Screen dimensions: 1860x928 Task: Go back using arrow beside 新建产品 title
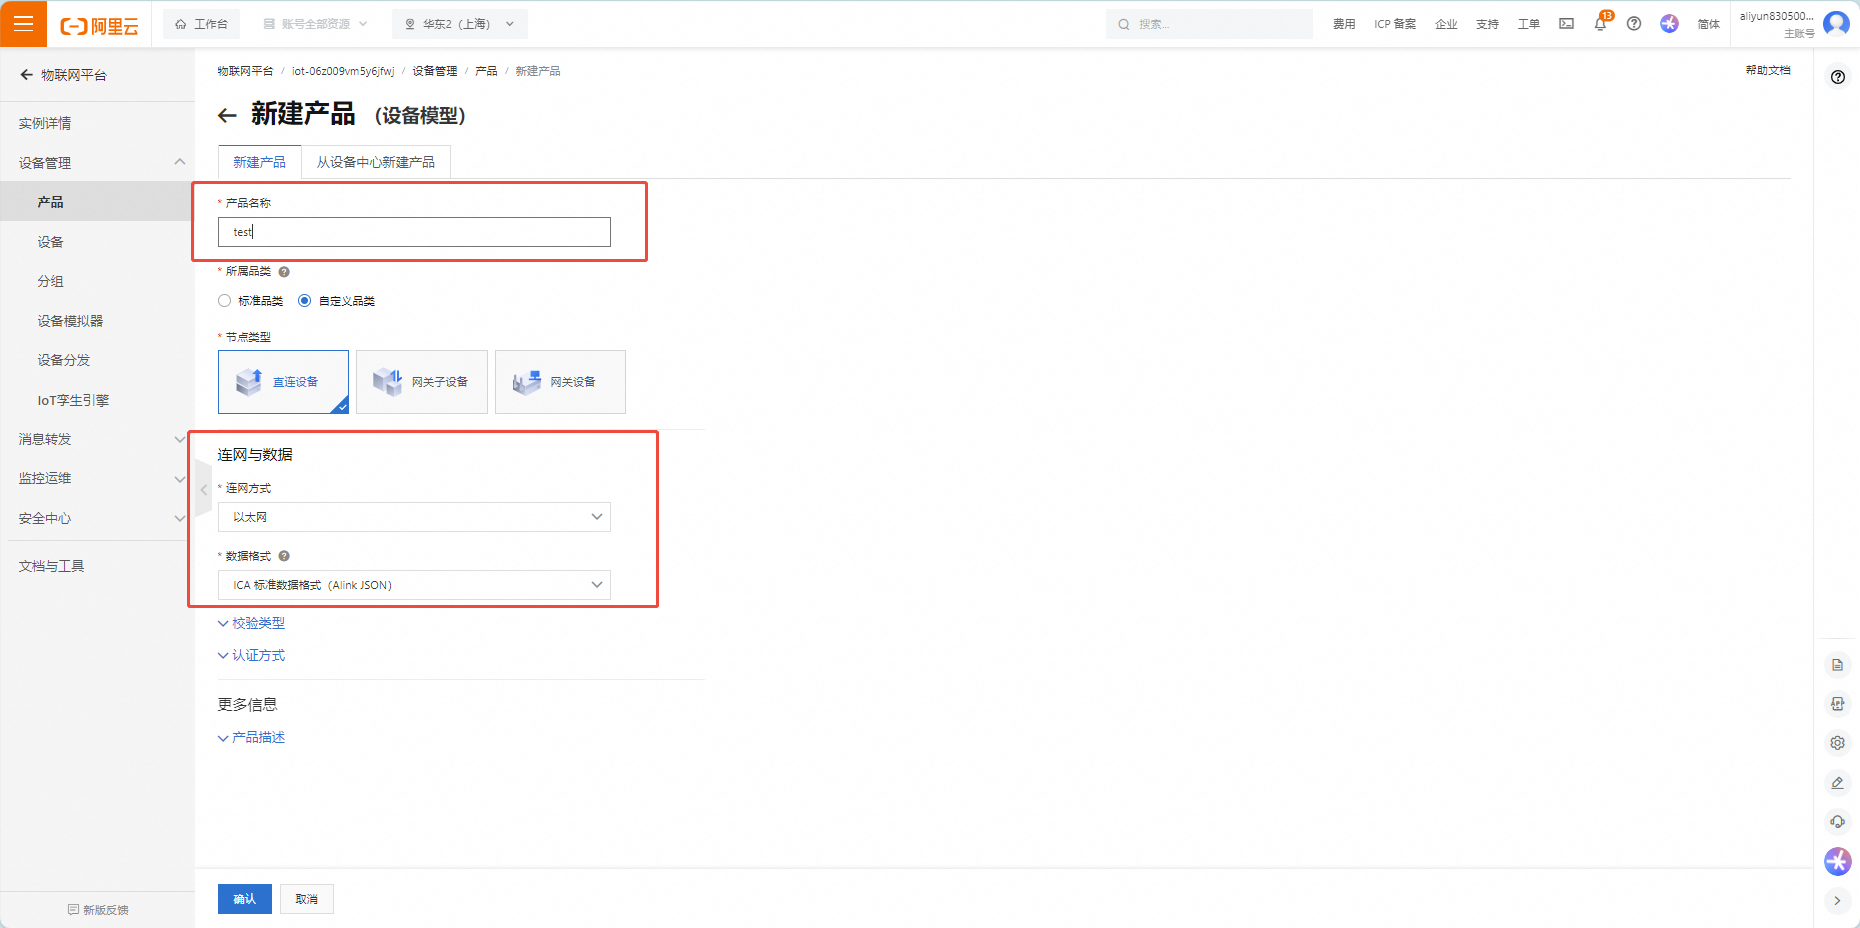[x=227, y=116]
